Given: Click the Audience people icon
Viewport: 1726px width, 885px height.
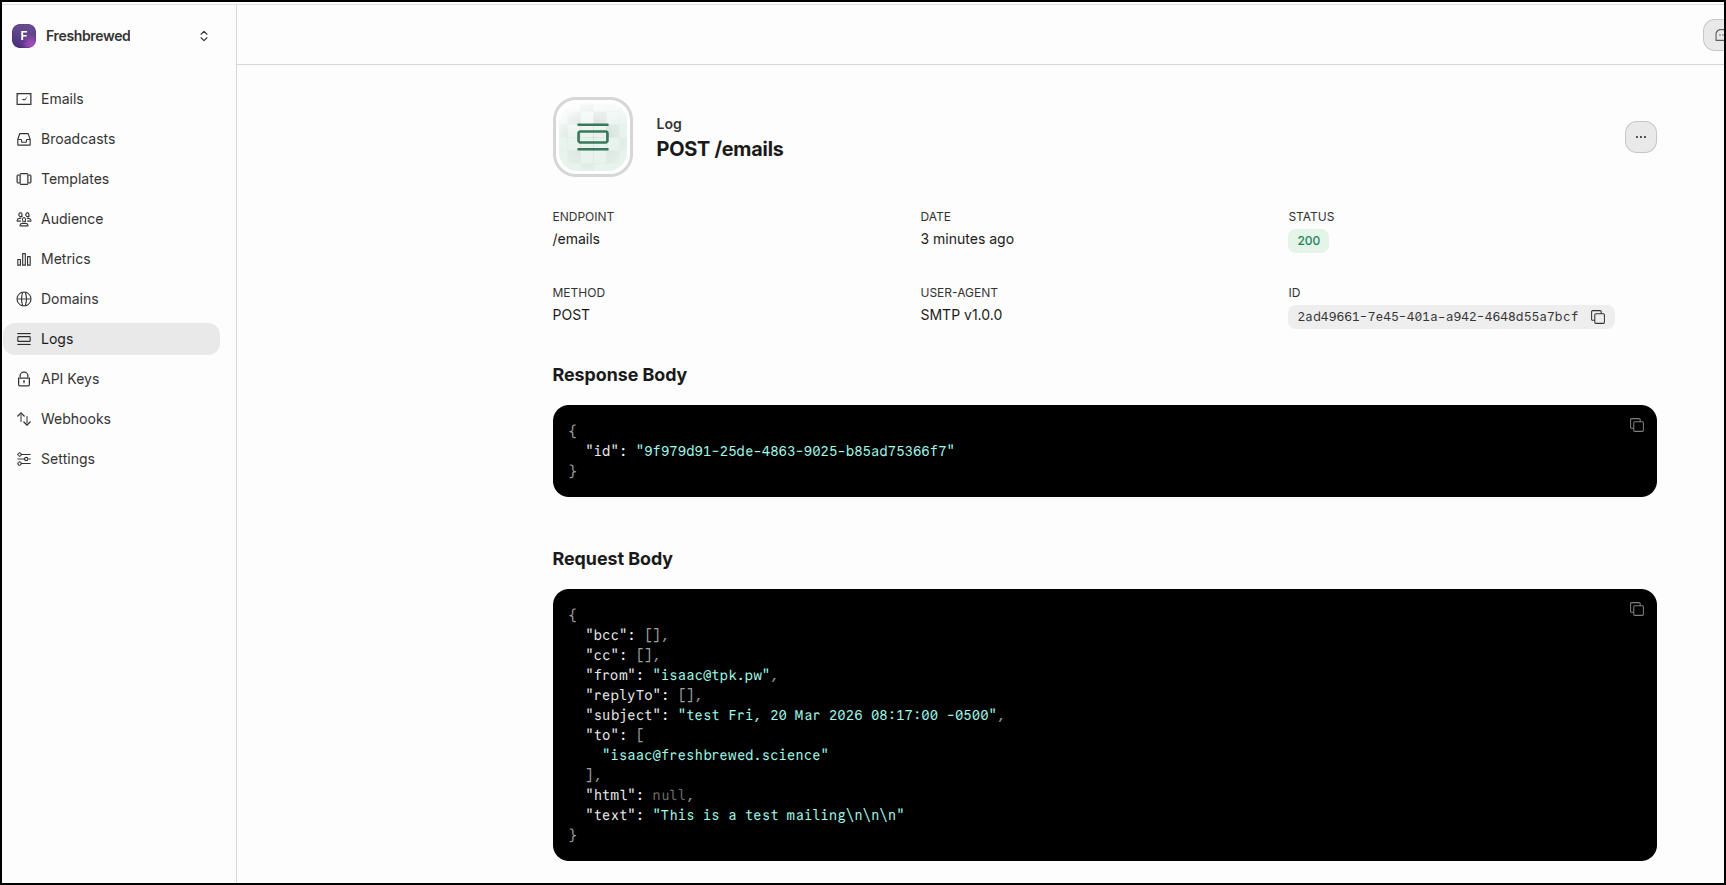Looking at the screenshot, I should point(24,219).
